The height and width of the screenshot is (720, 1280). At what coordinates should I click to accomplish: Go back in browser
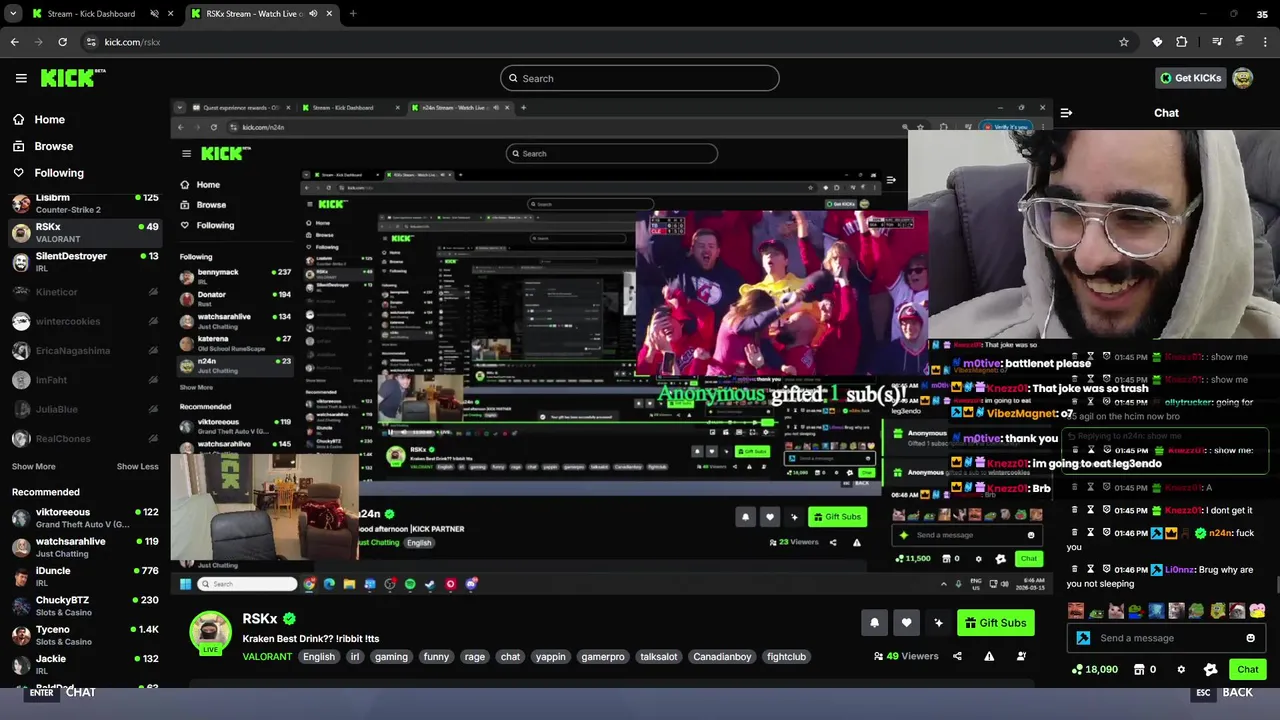coord(14,42)
